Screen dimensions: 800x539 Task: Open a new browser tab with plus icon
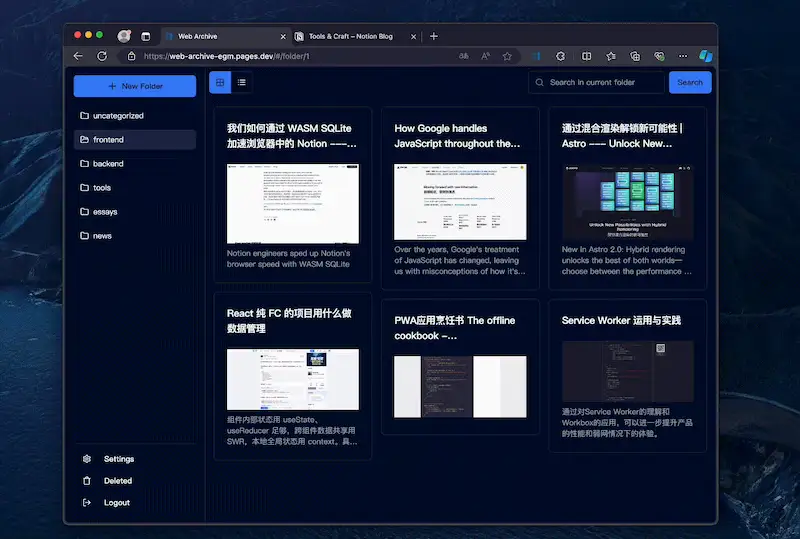tap(433, 36)
